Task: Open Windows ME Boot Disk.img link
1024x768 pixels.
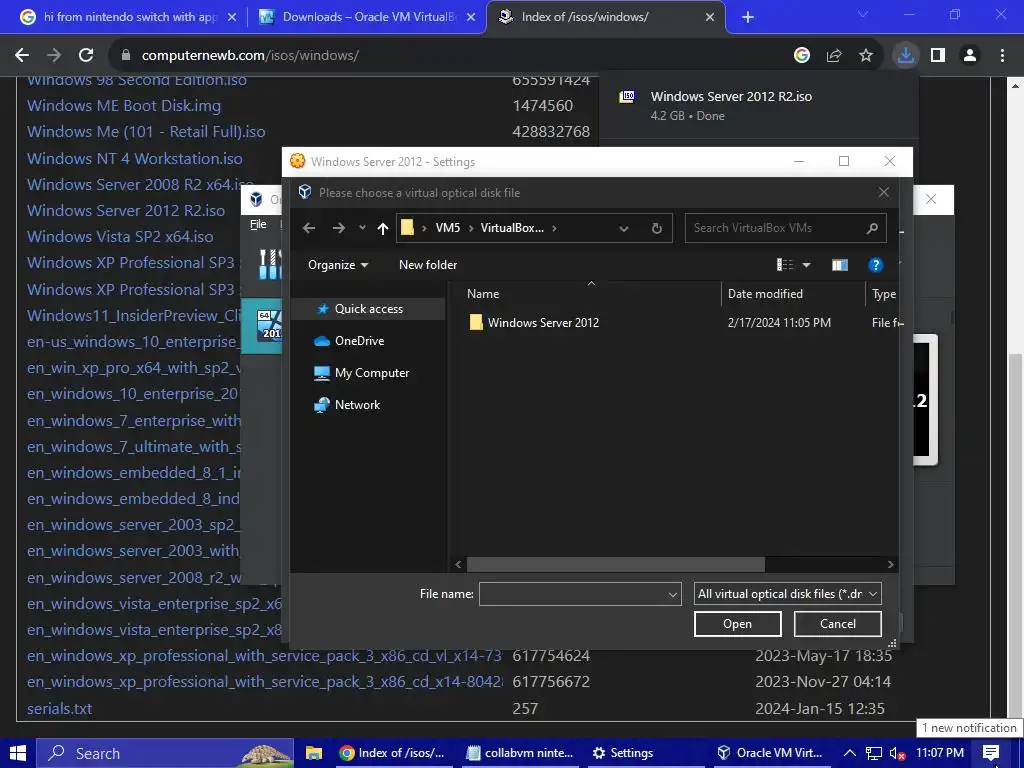Action: pos(123,106)
